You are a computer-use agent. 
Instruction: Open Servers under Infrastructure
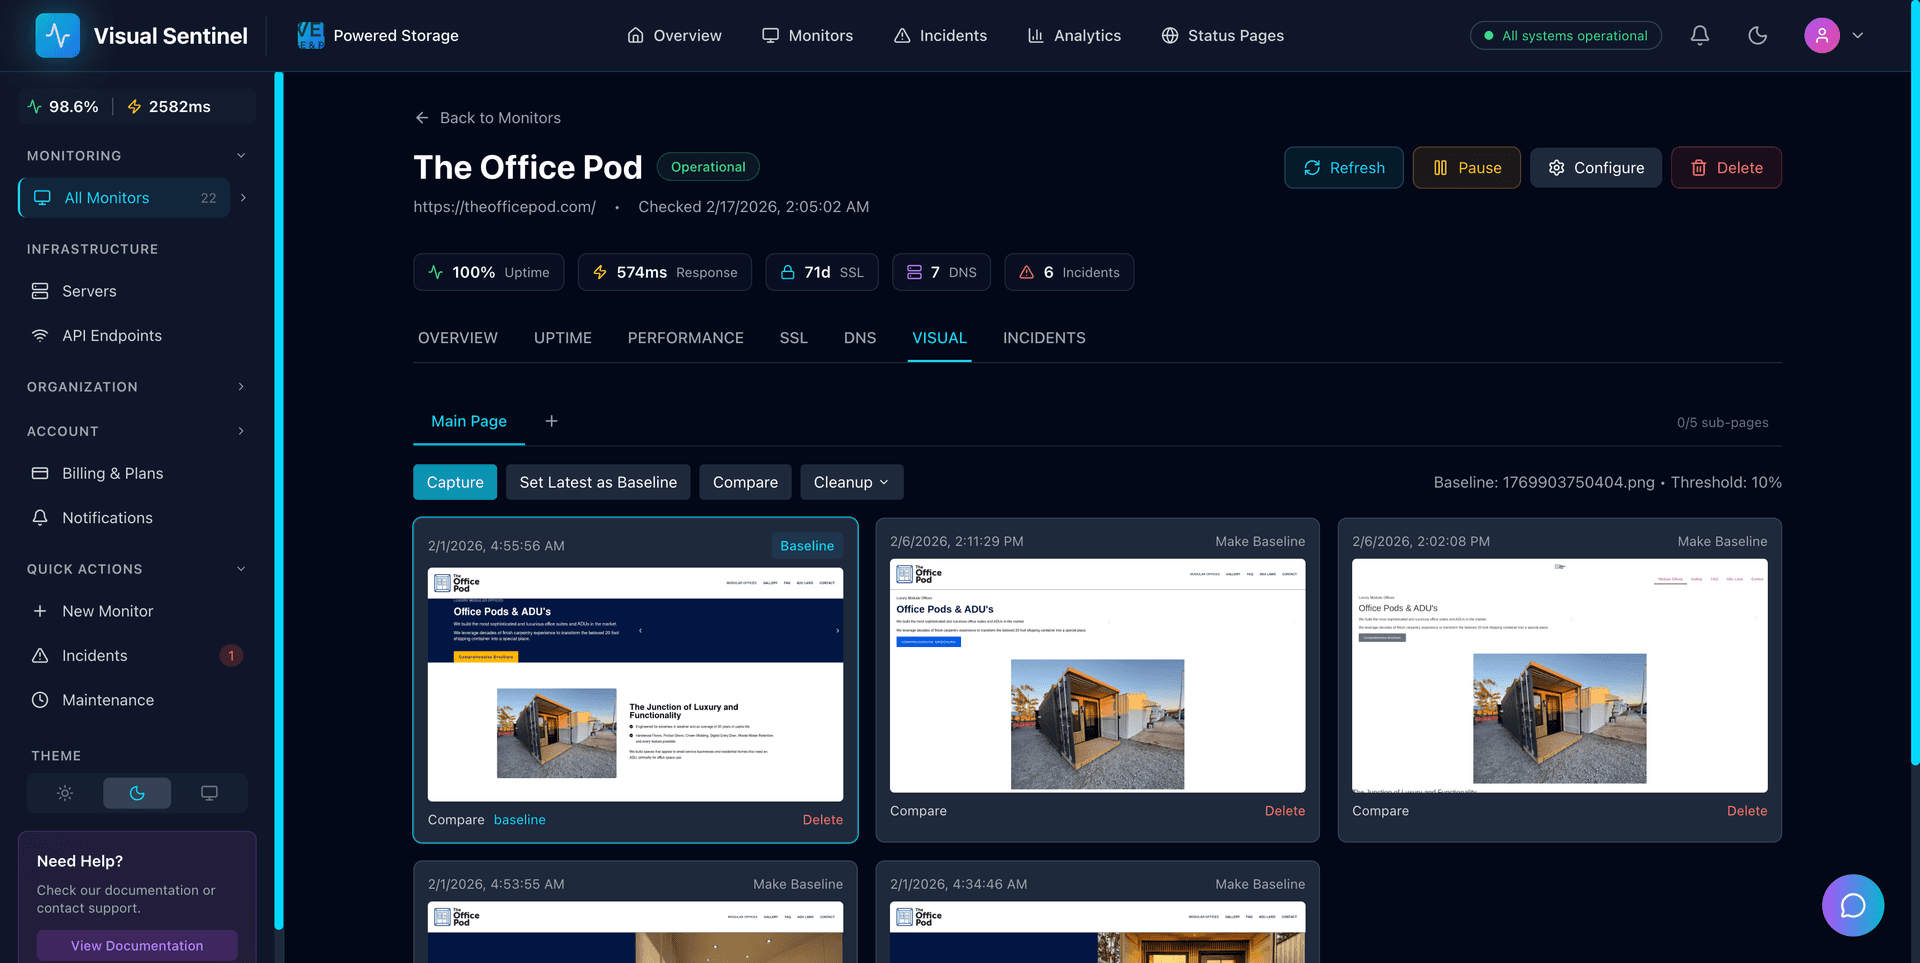(x=87, y=291)
